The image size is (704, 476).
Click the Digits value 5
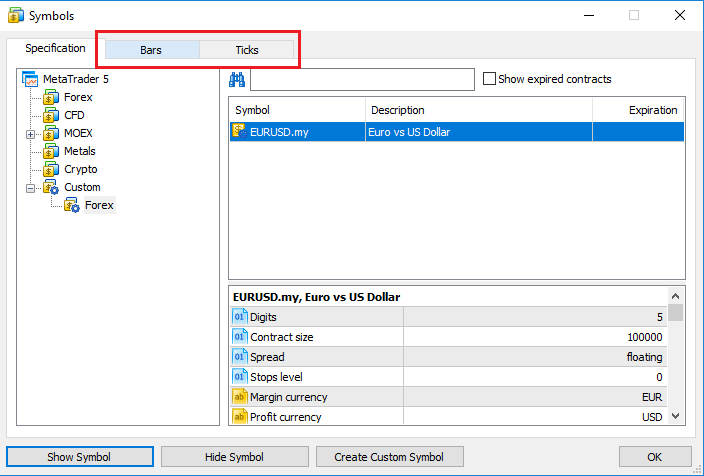pyautogui.click(x=660, y=317)
